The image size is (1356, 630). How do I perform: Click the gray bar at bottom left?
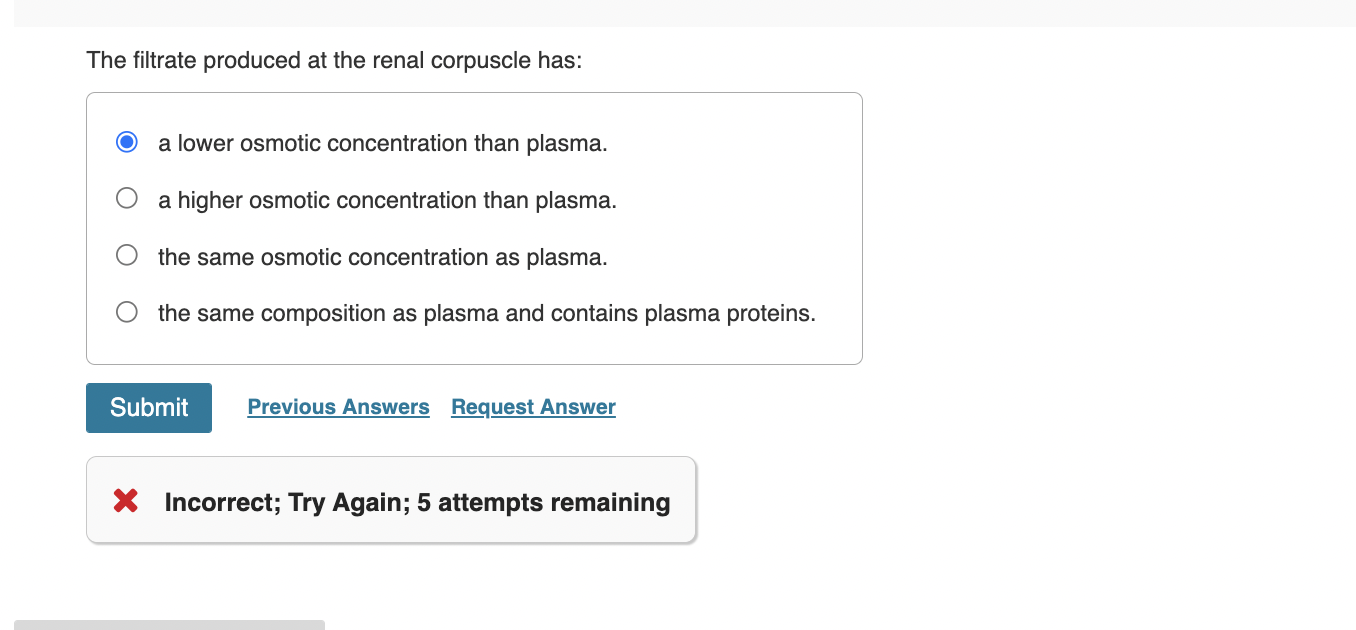(169, 624)
